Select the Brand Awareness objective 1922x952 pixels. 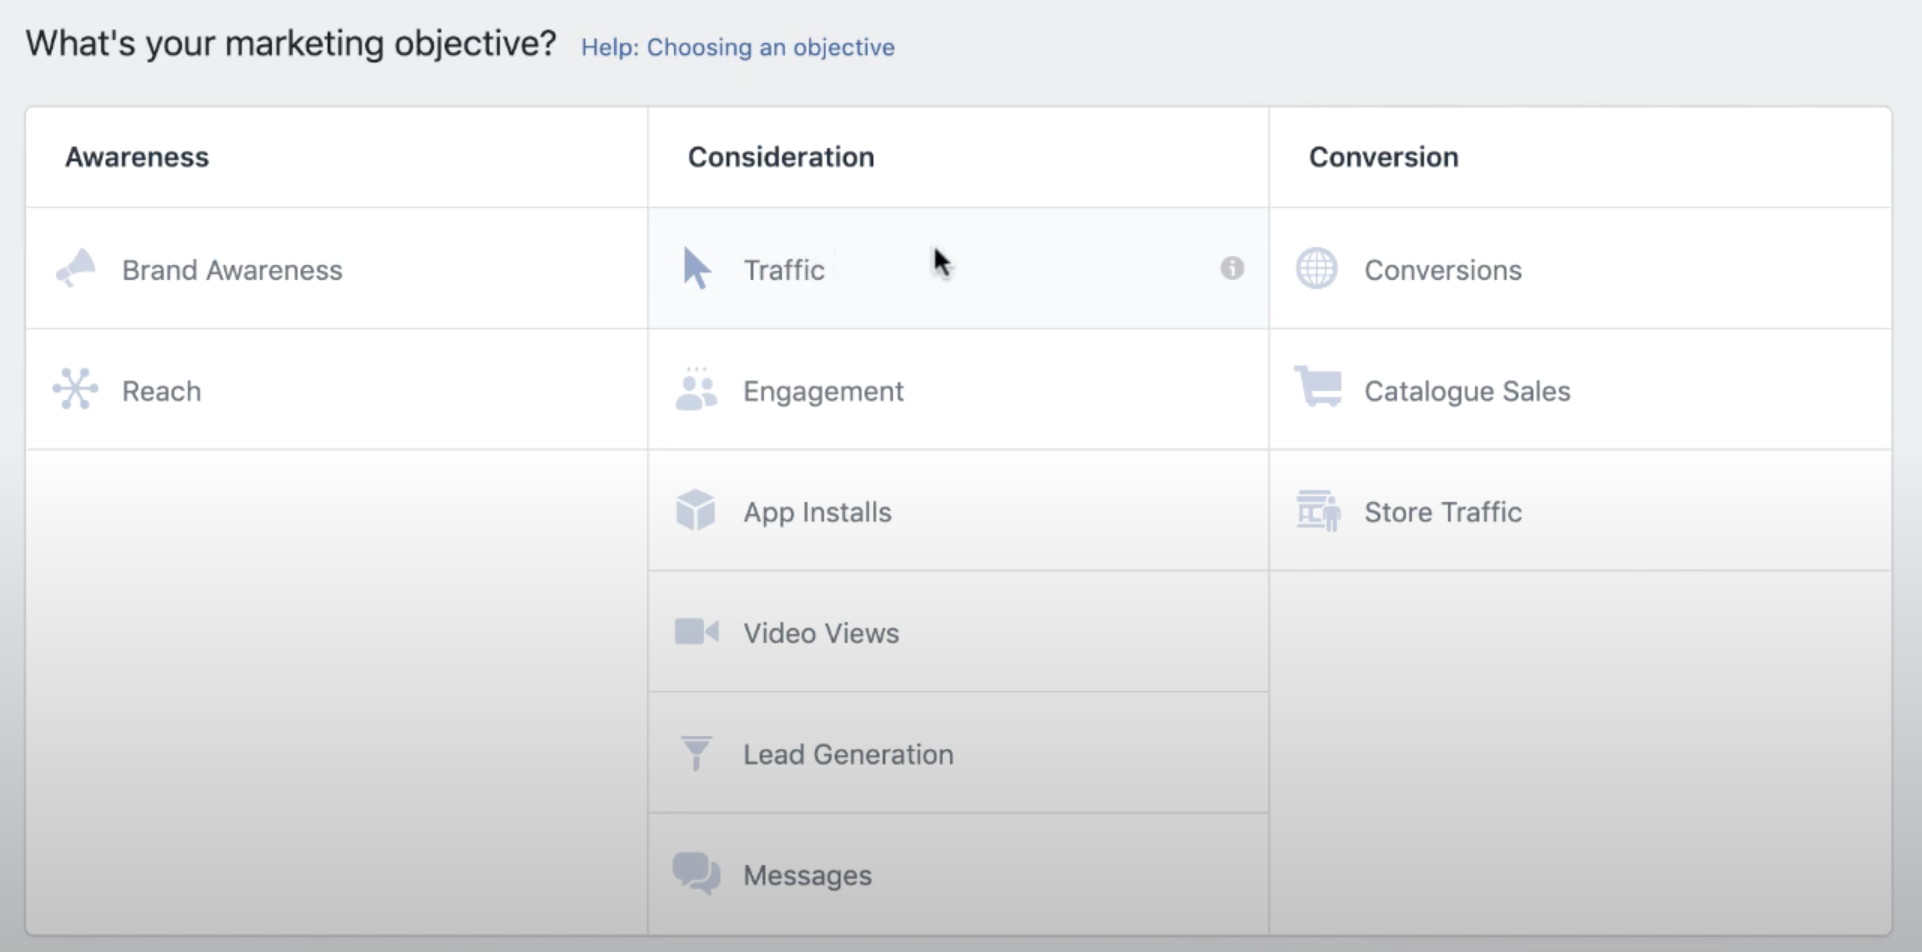click(337, 269)
